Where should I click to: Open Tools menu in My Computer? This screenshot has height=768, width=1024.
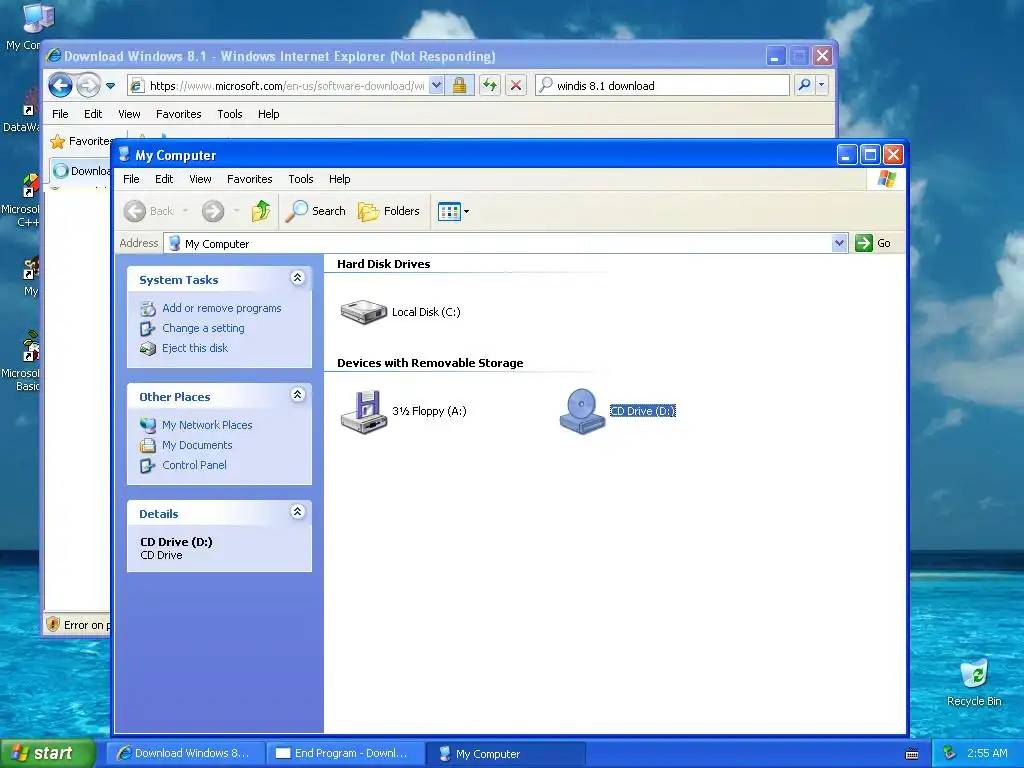pyautogui.click(x=300, y=179)
